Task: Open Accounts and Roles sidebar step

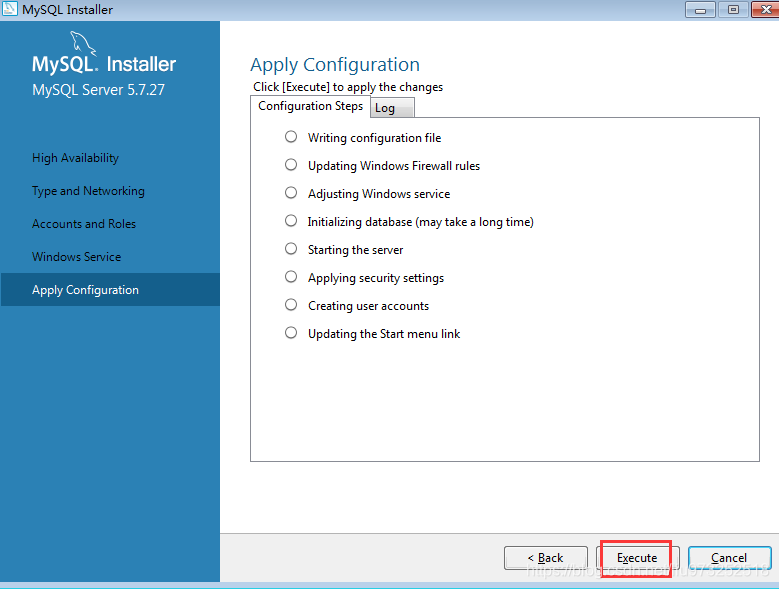Action: [84, 224]
